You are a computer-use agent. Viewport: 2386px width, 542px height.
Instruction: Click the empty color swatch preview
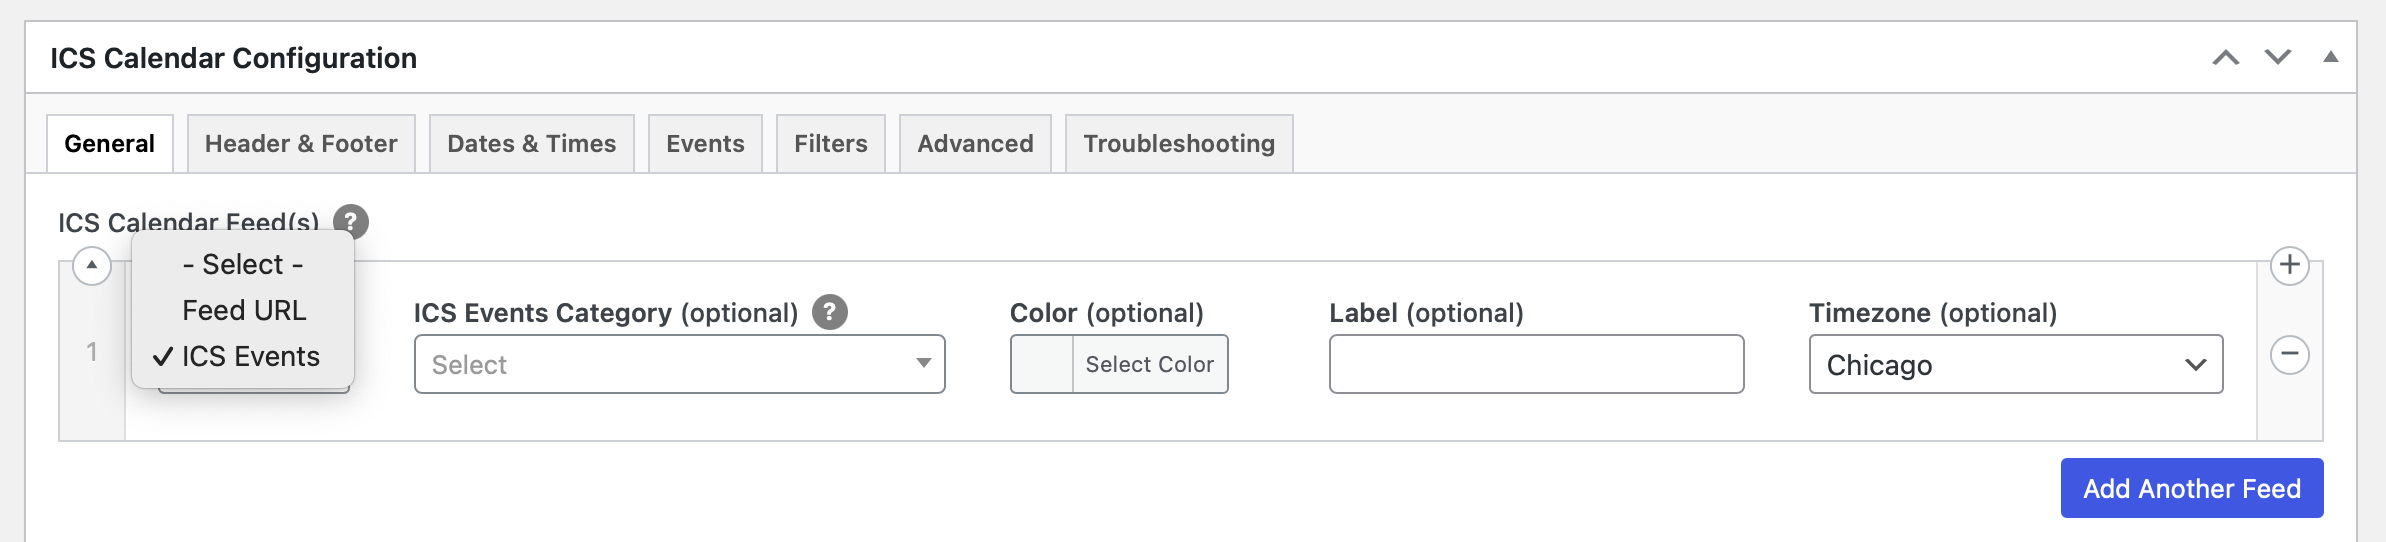[1042, 364]
